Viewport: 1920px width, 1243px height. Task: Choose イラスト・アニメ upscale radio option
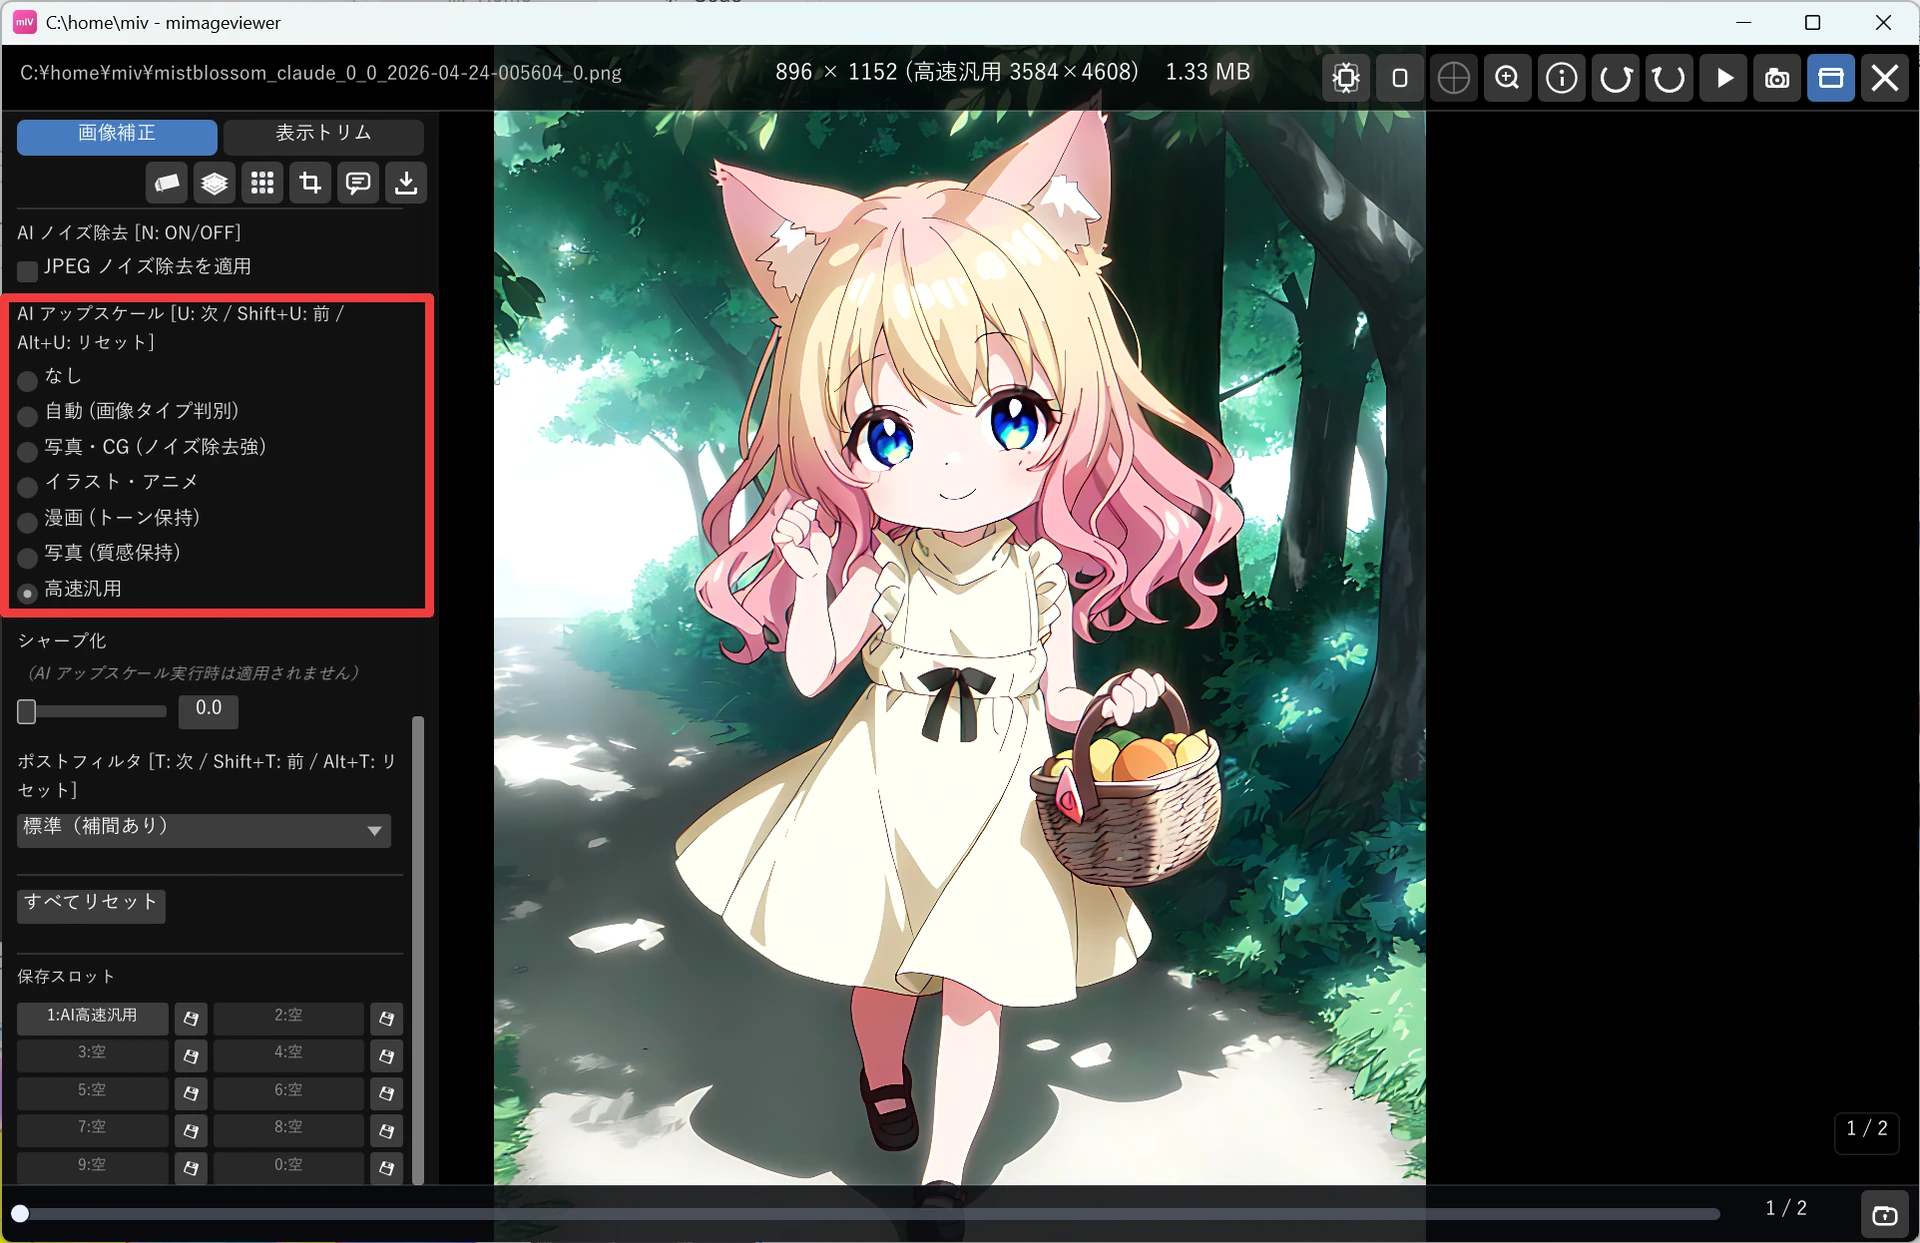[x=28, y=485]
